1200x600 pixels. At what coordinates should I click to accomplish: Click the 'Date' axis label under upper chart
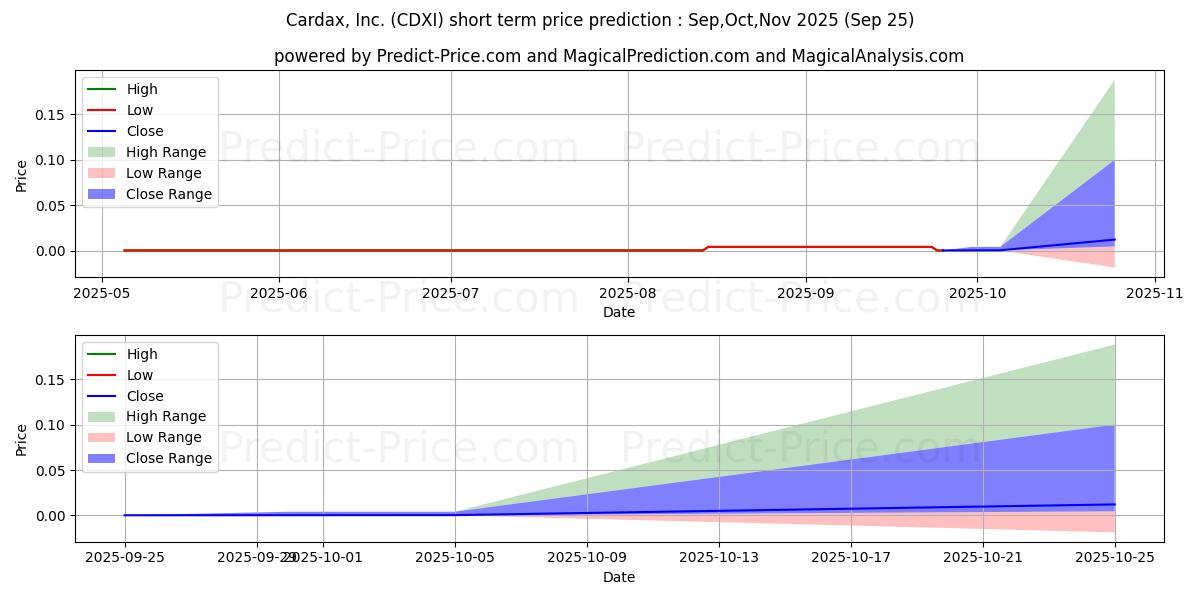[x=619, y=313]
